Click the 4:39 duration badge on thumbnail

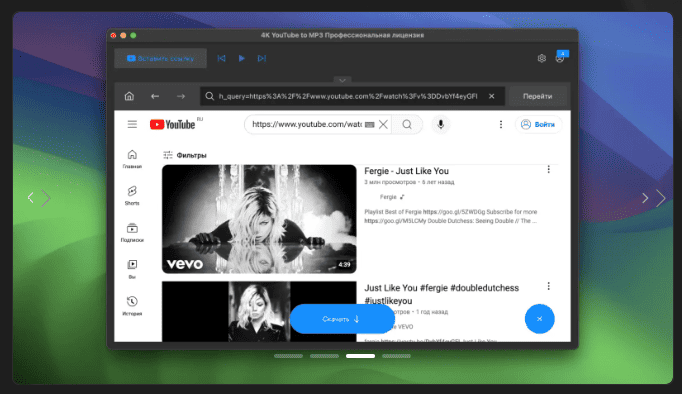pyautogui.click(x=344, y=264)
